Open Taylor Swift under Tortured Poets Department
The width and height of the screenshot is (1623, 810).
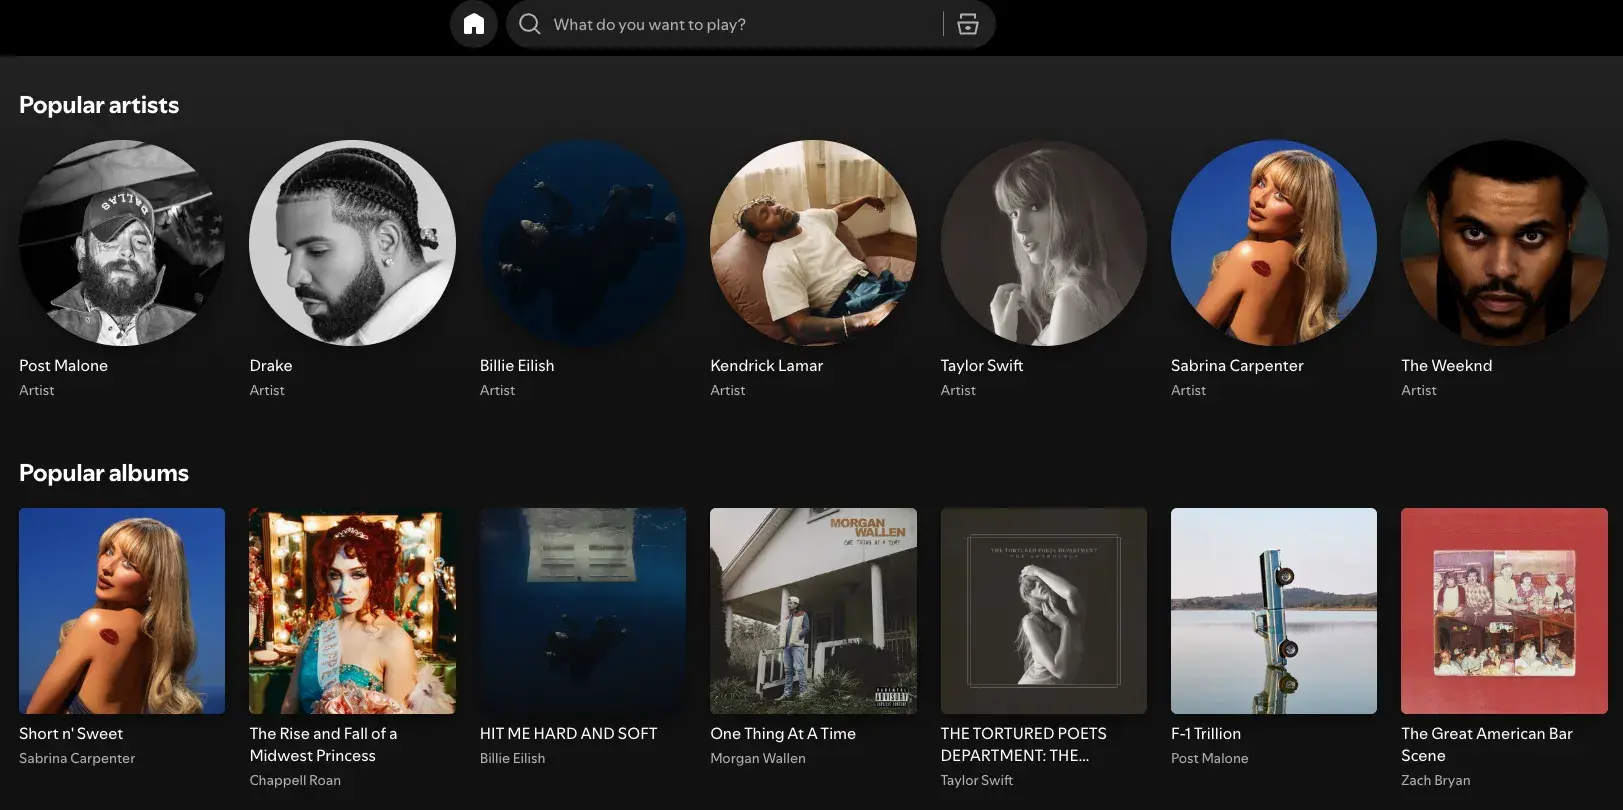[x=977, y=781]
